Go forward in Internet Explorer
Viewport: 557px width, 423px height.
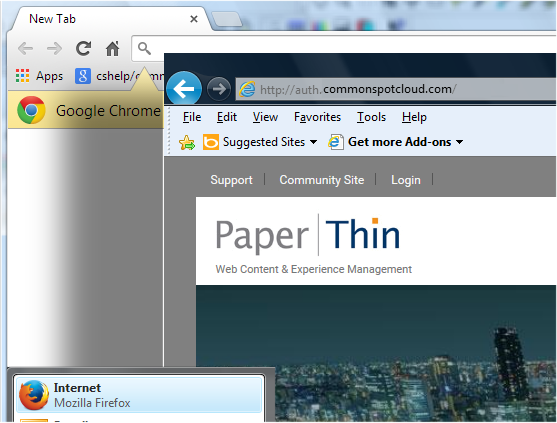coord(219,89)
